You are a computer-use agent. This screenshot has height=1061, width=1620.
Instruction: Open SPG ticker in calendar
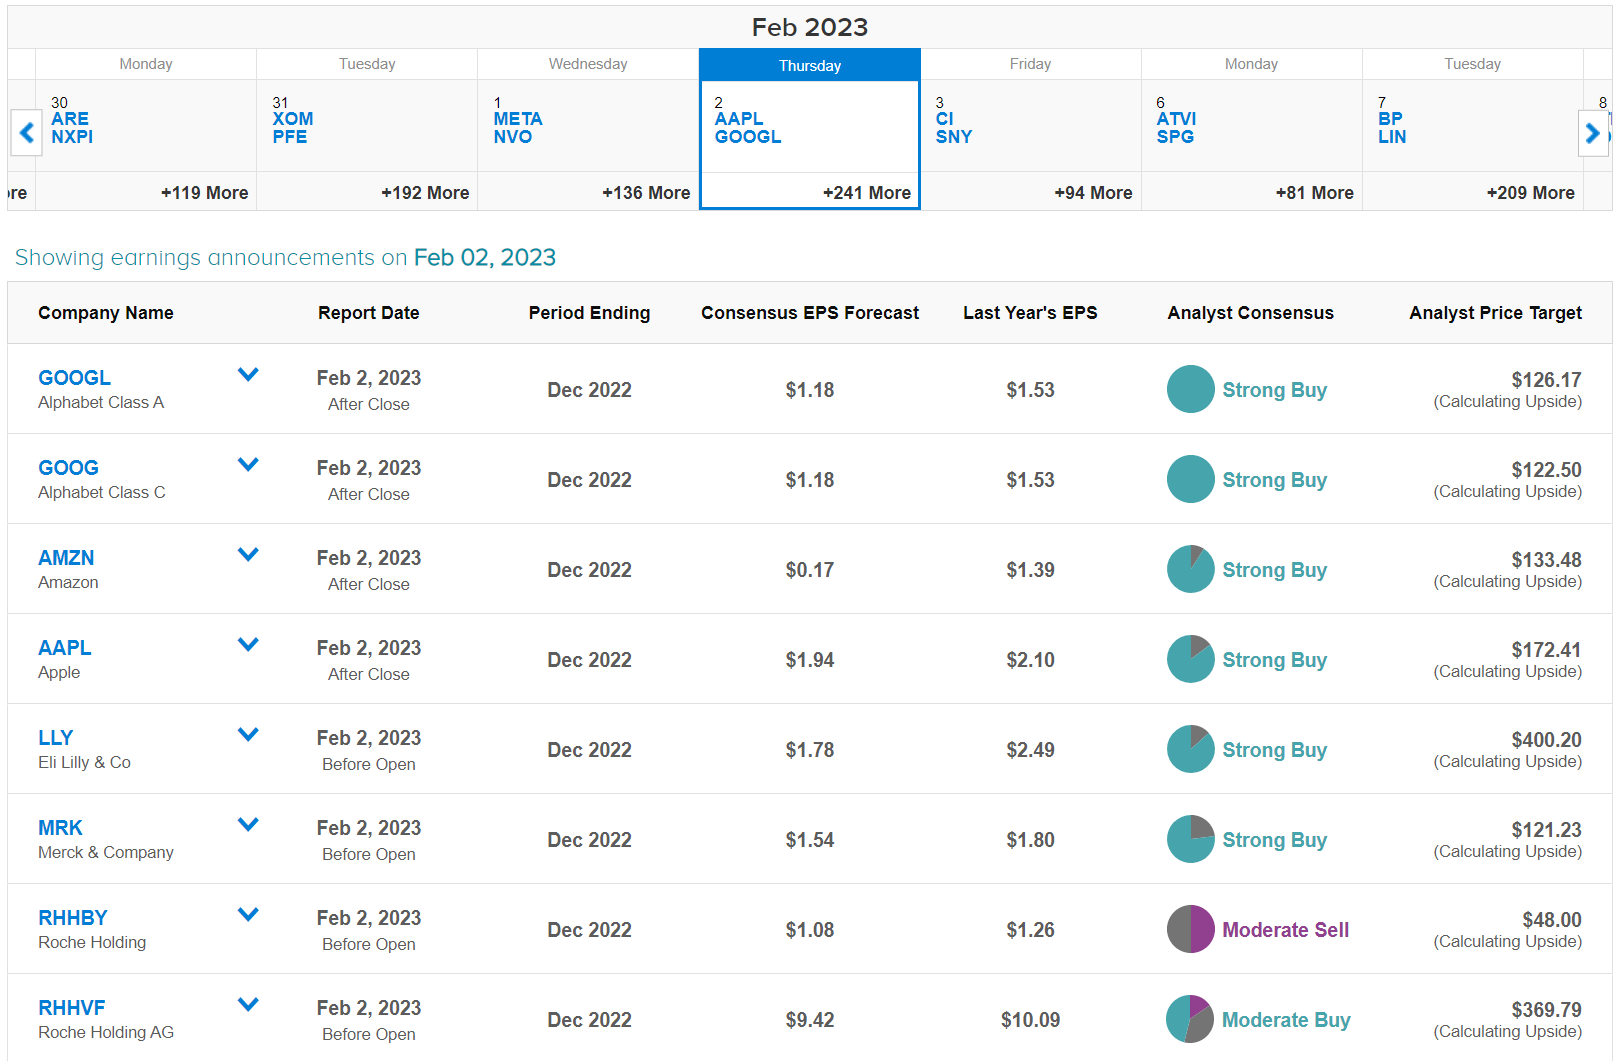1175,137
